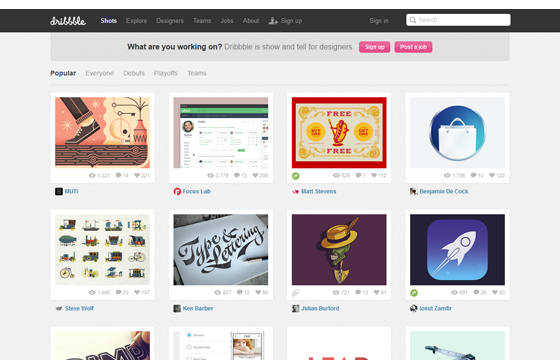Open Steve Wolf profile link
This screenshot has width=560, height=360.
click(79, 308)
